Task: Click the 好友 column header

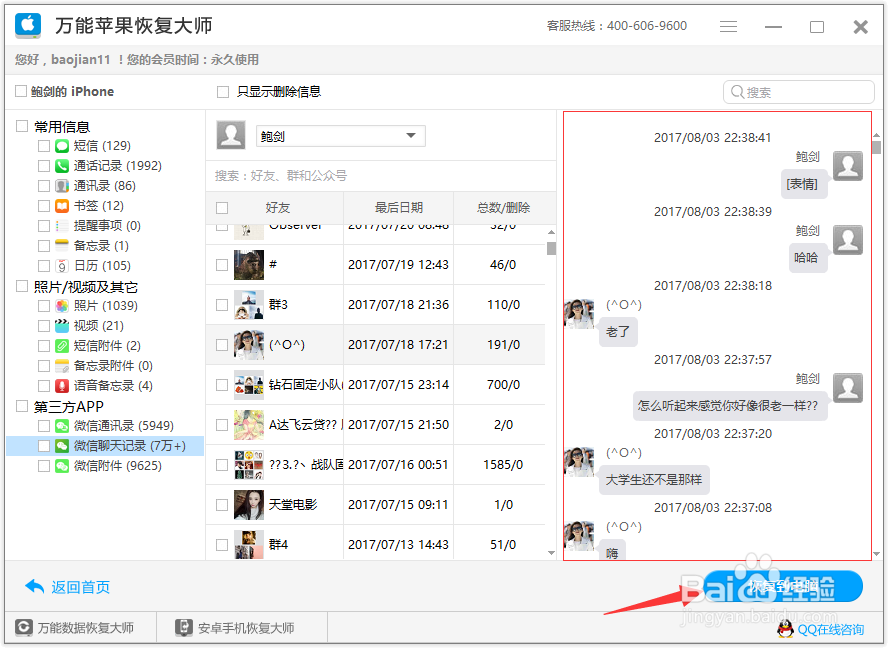Action: click(x=278, y=208)
